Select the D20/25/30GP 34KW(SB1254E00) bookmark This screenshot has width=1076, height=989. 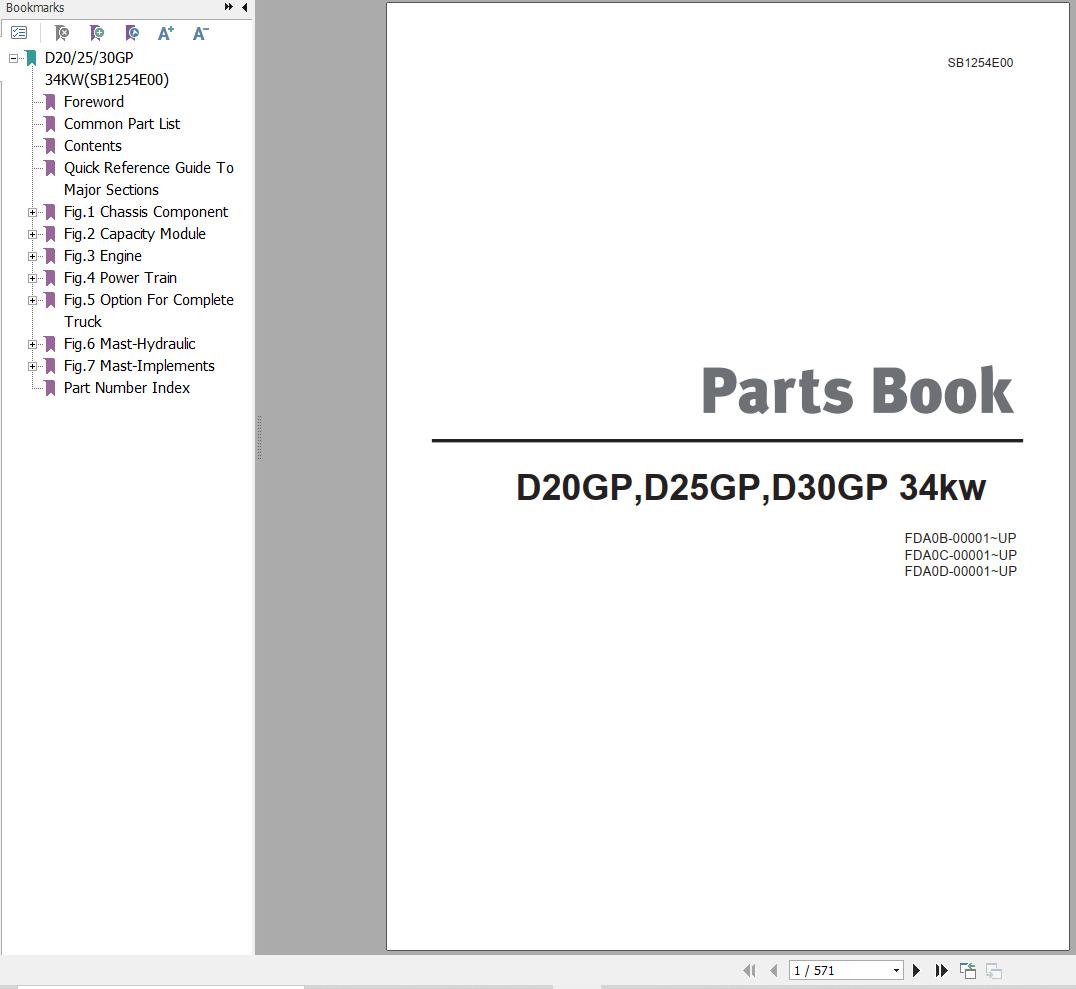(x=106, y=69)
